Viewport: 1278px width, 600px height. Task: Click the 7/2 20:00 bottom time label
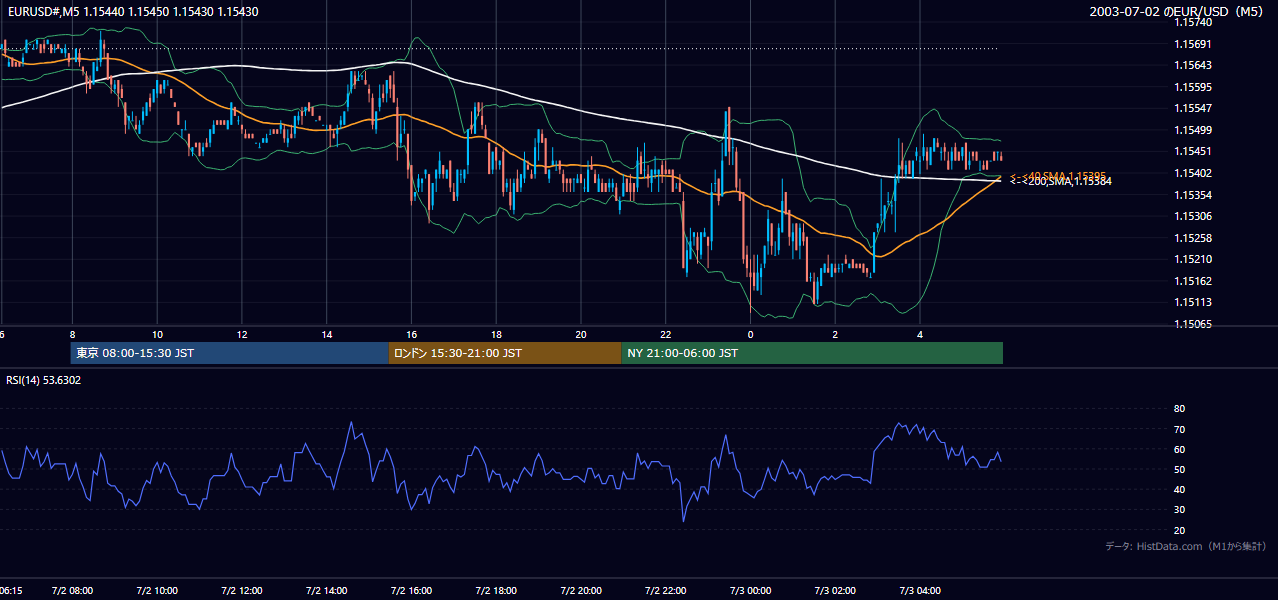[x=581, y=591]
